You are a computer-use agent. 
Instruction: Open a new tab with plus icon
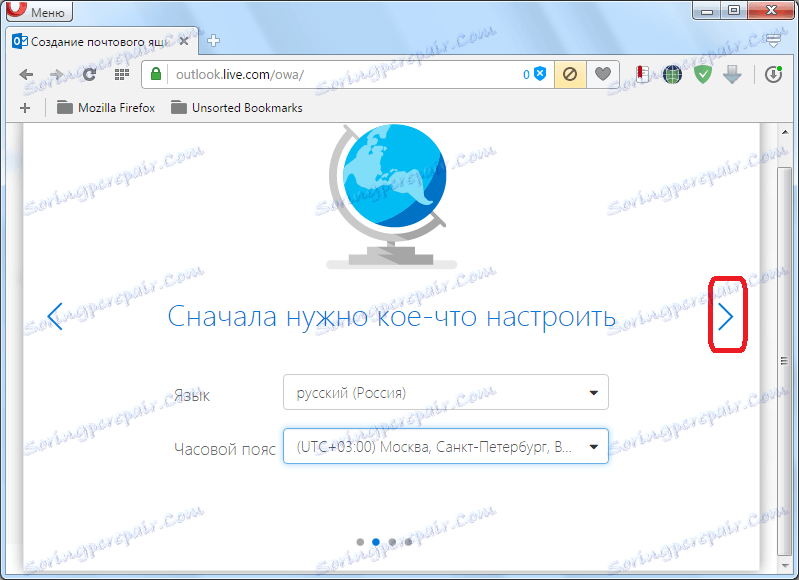(214, 41)
